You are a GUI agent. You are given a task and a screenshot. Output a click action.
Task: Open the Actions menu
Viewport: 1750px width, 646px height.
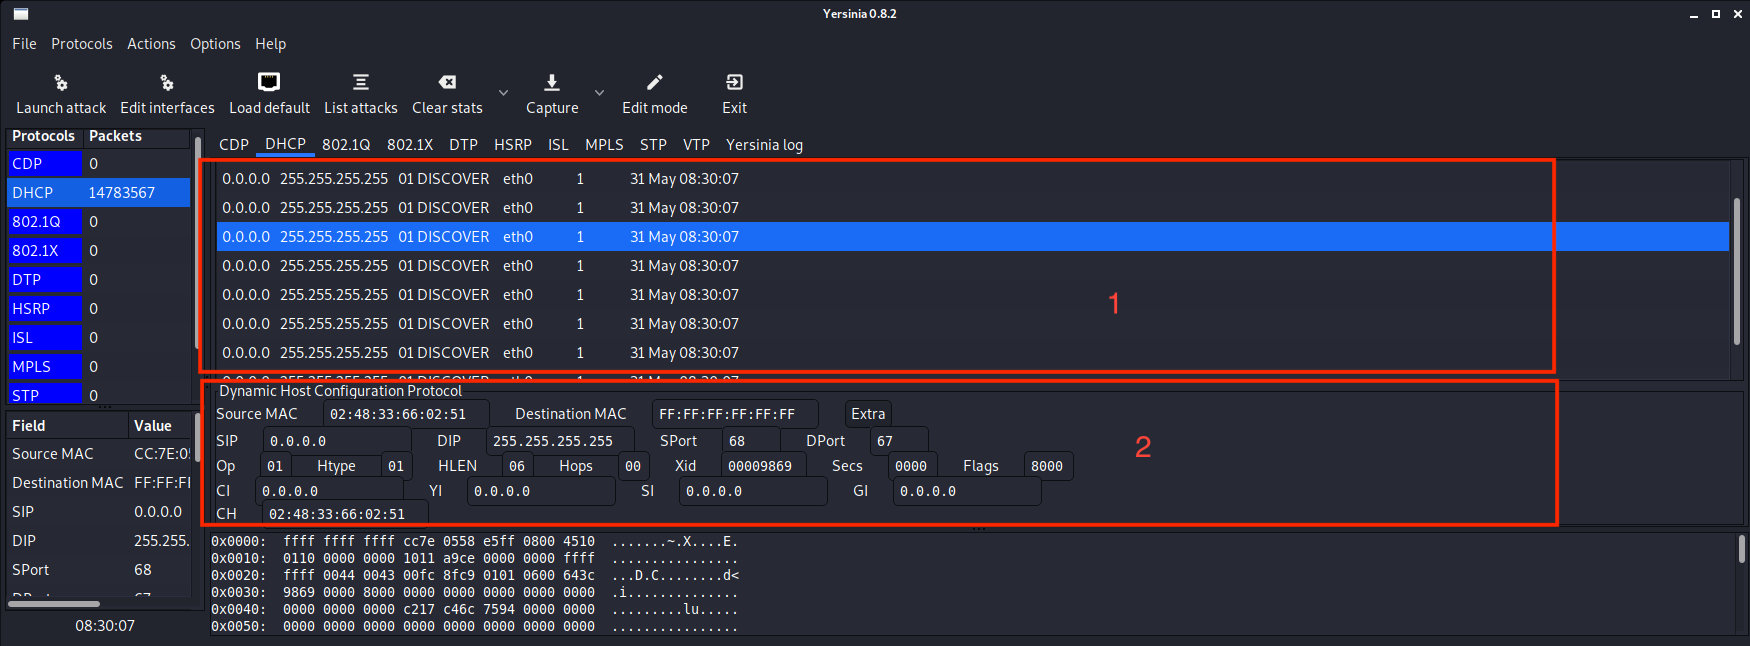pos(151,44)
